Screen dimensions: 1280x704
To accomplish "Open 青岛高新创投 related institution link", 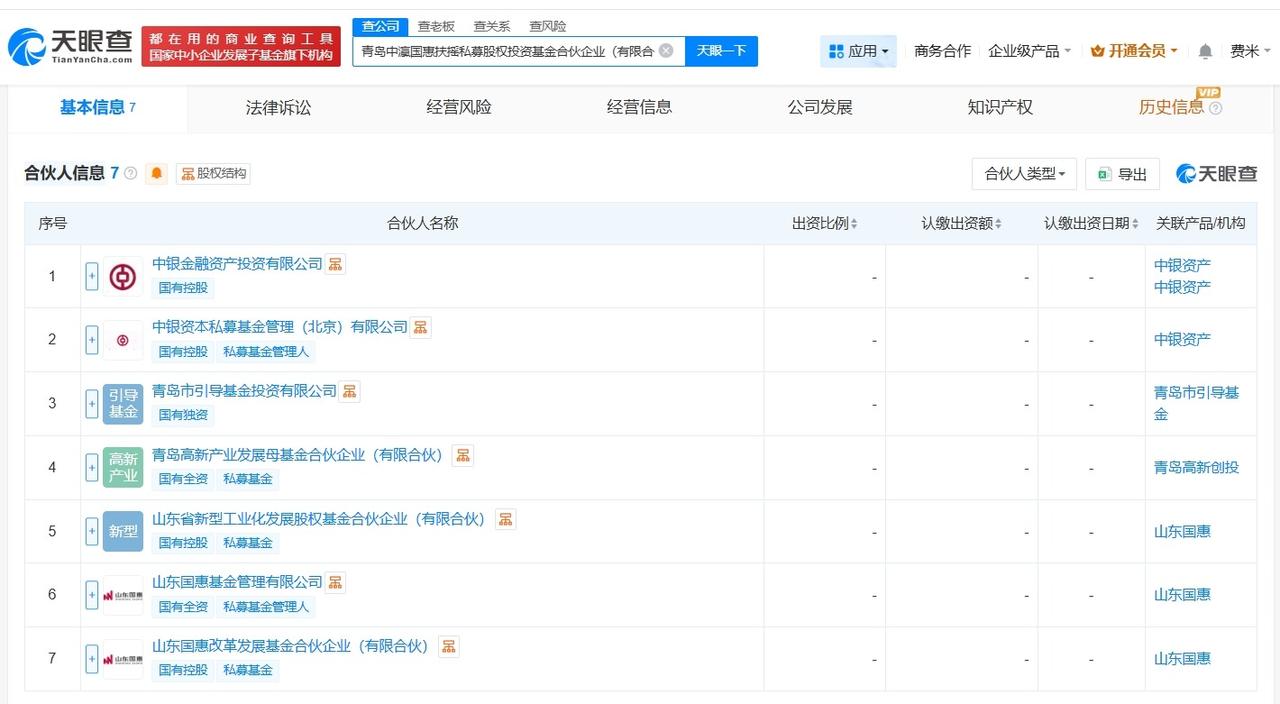I will point(1196,467).
